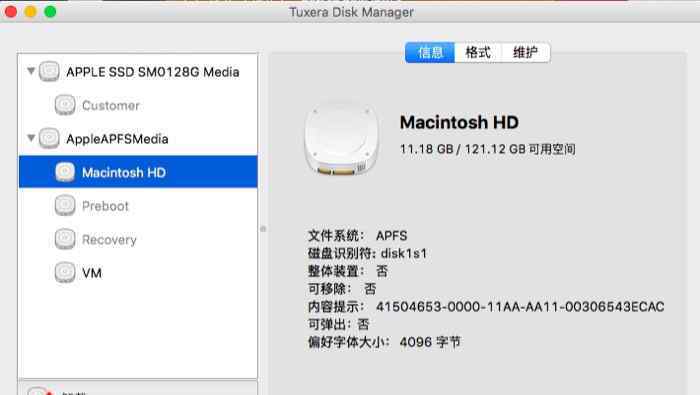Click the APPLE SSD SM0128G Media disk icon

point(49,71)
